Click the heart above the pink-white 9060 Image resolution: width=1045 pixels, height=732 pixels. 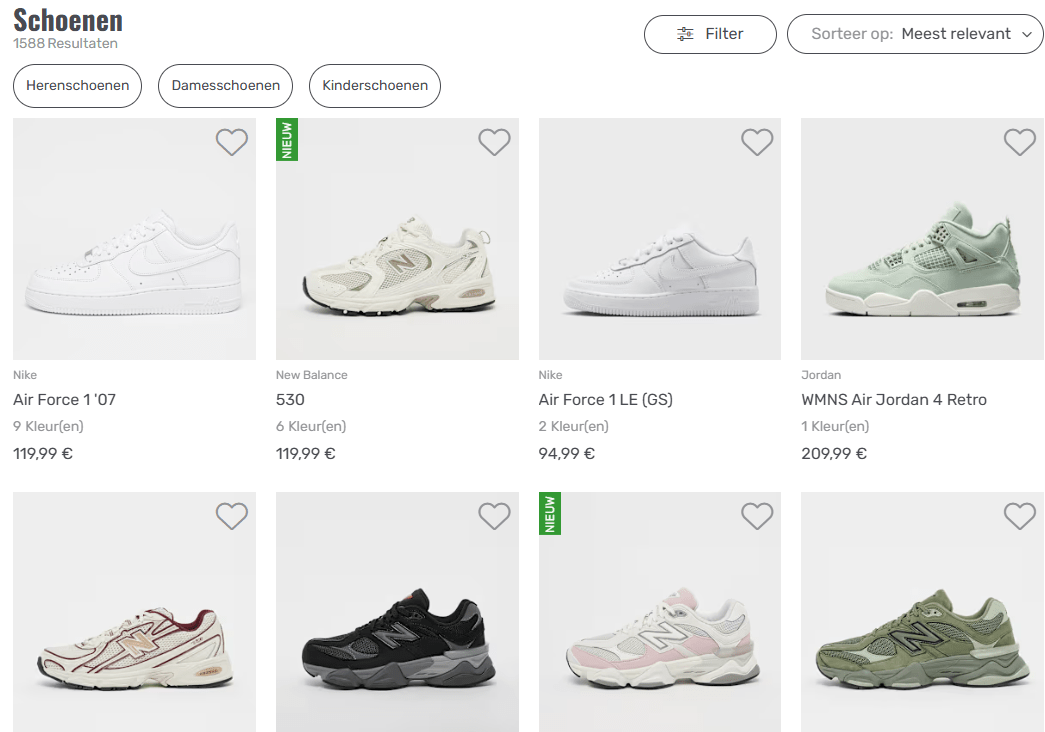757,516
